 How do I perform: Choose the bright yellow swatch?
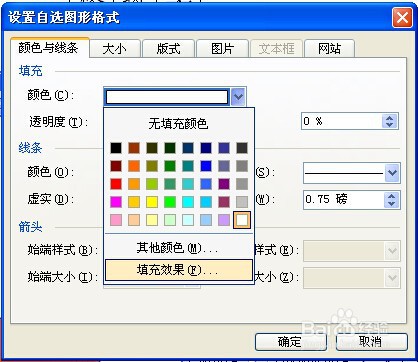coord(152,202)
